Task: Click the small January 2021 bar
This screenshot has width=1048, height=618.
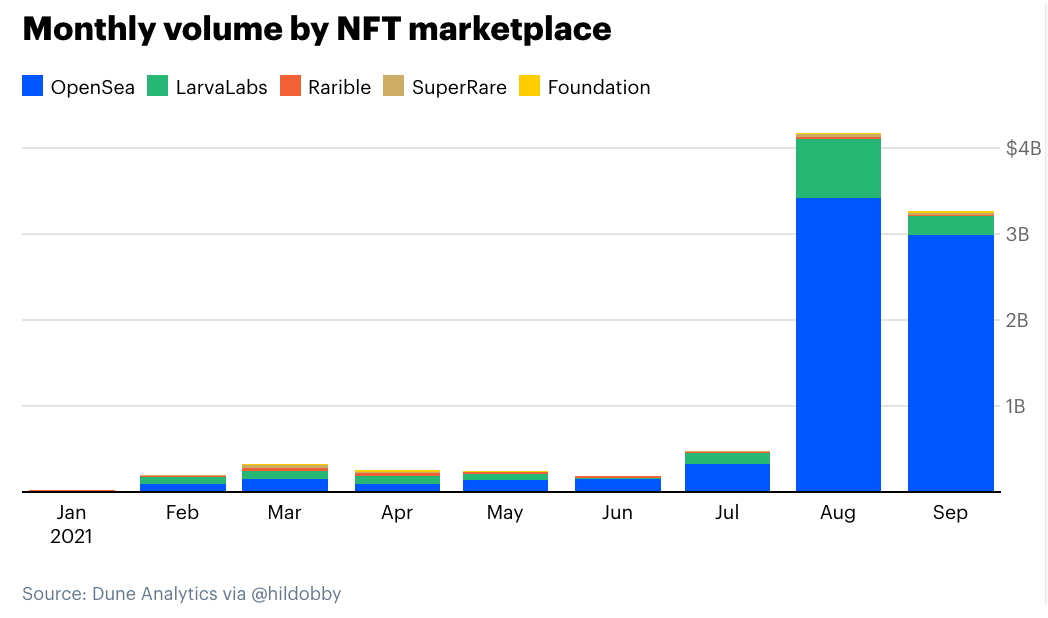Action: [x=71, y=490]
